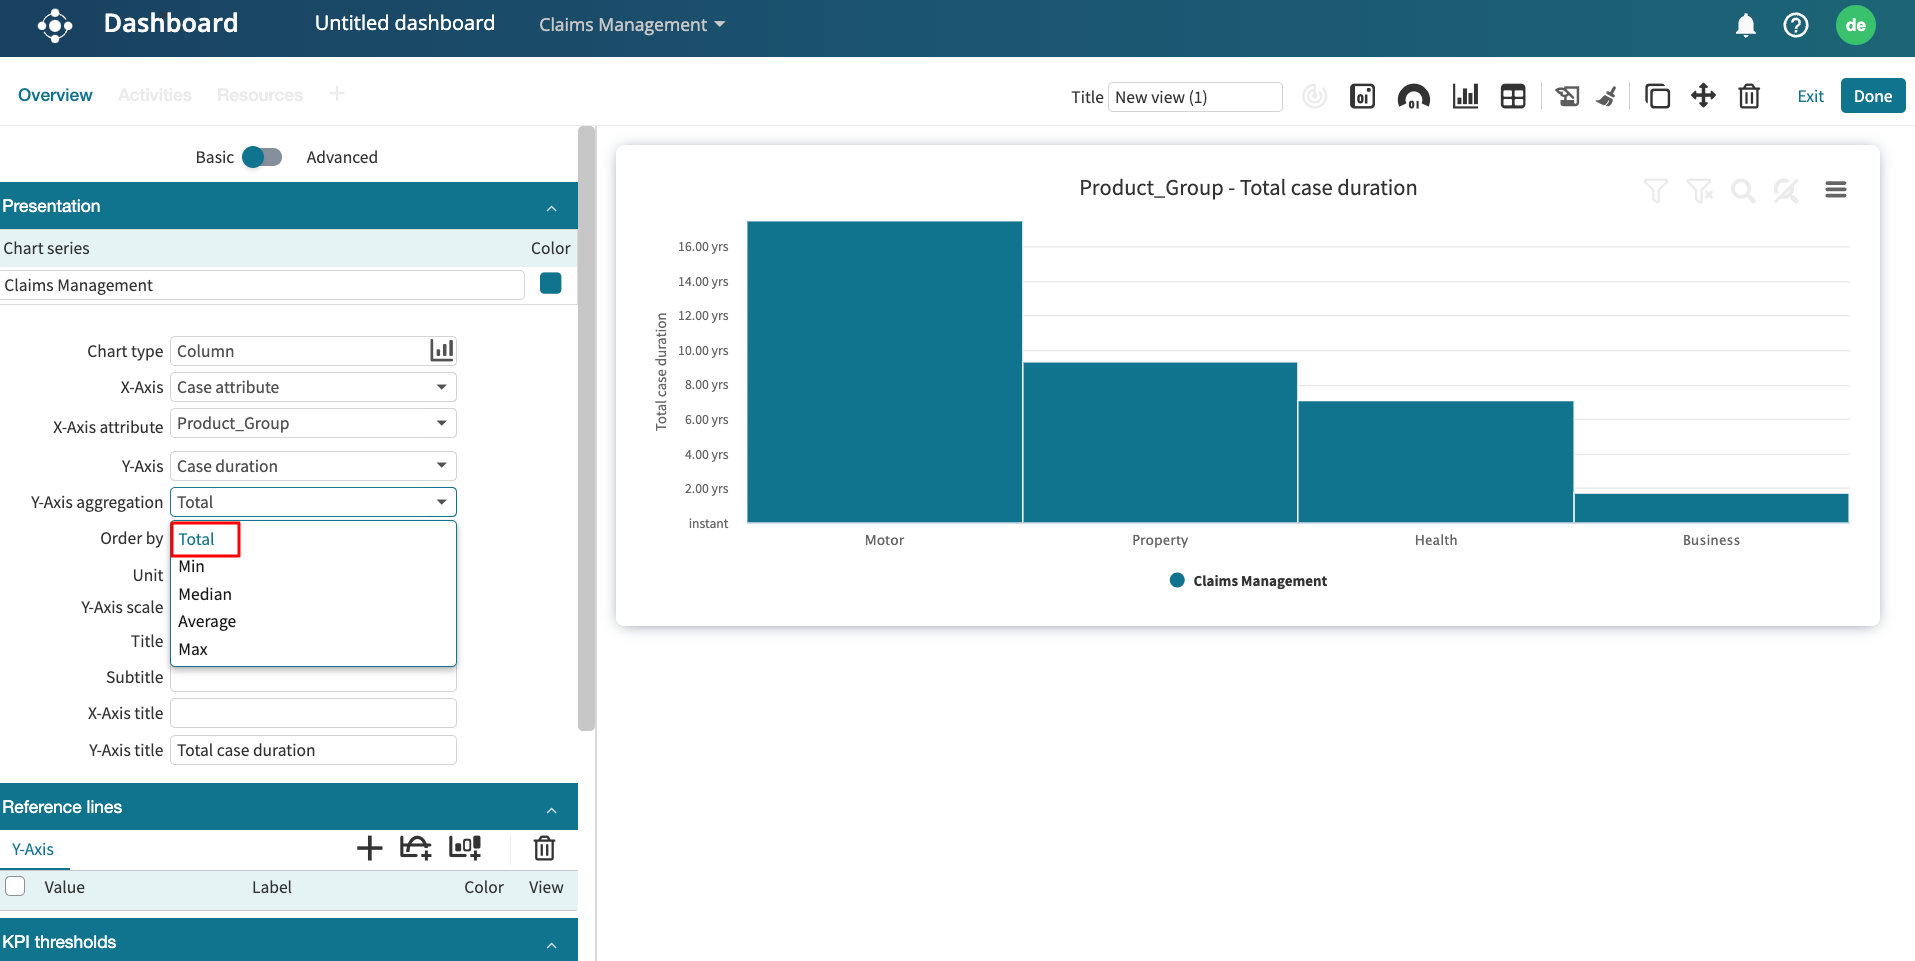Toggle Claims Management legend series visibility

(x=1248, y=581)
